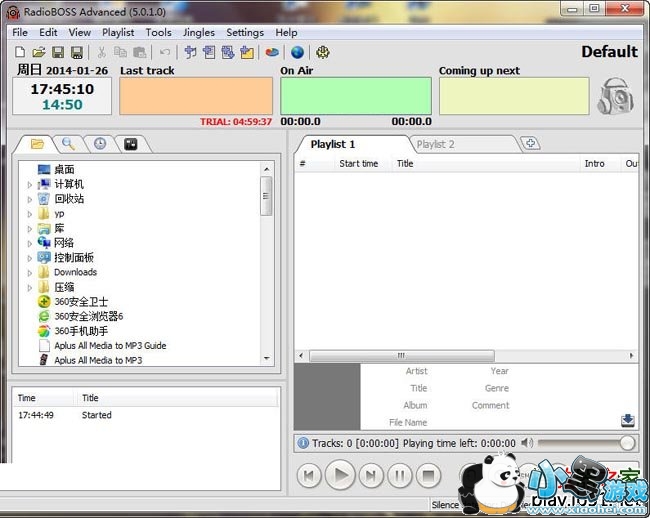Open the Playlist menu

[118, 32]
